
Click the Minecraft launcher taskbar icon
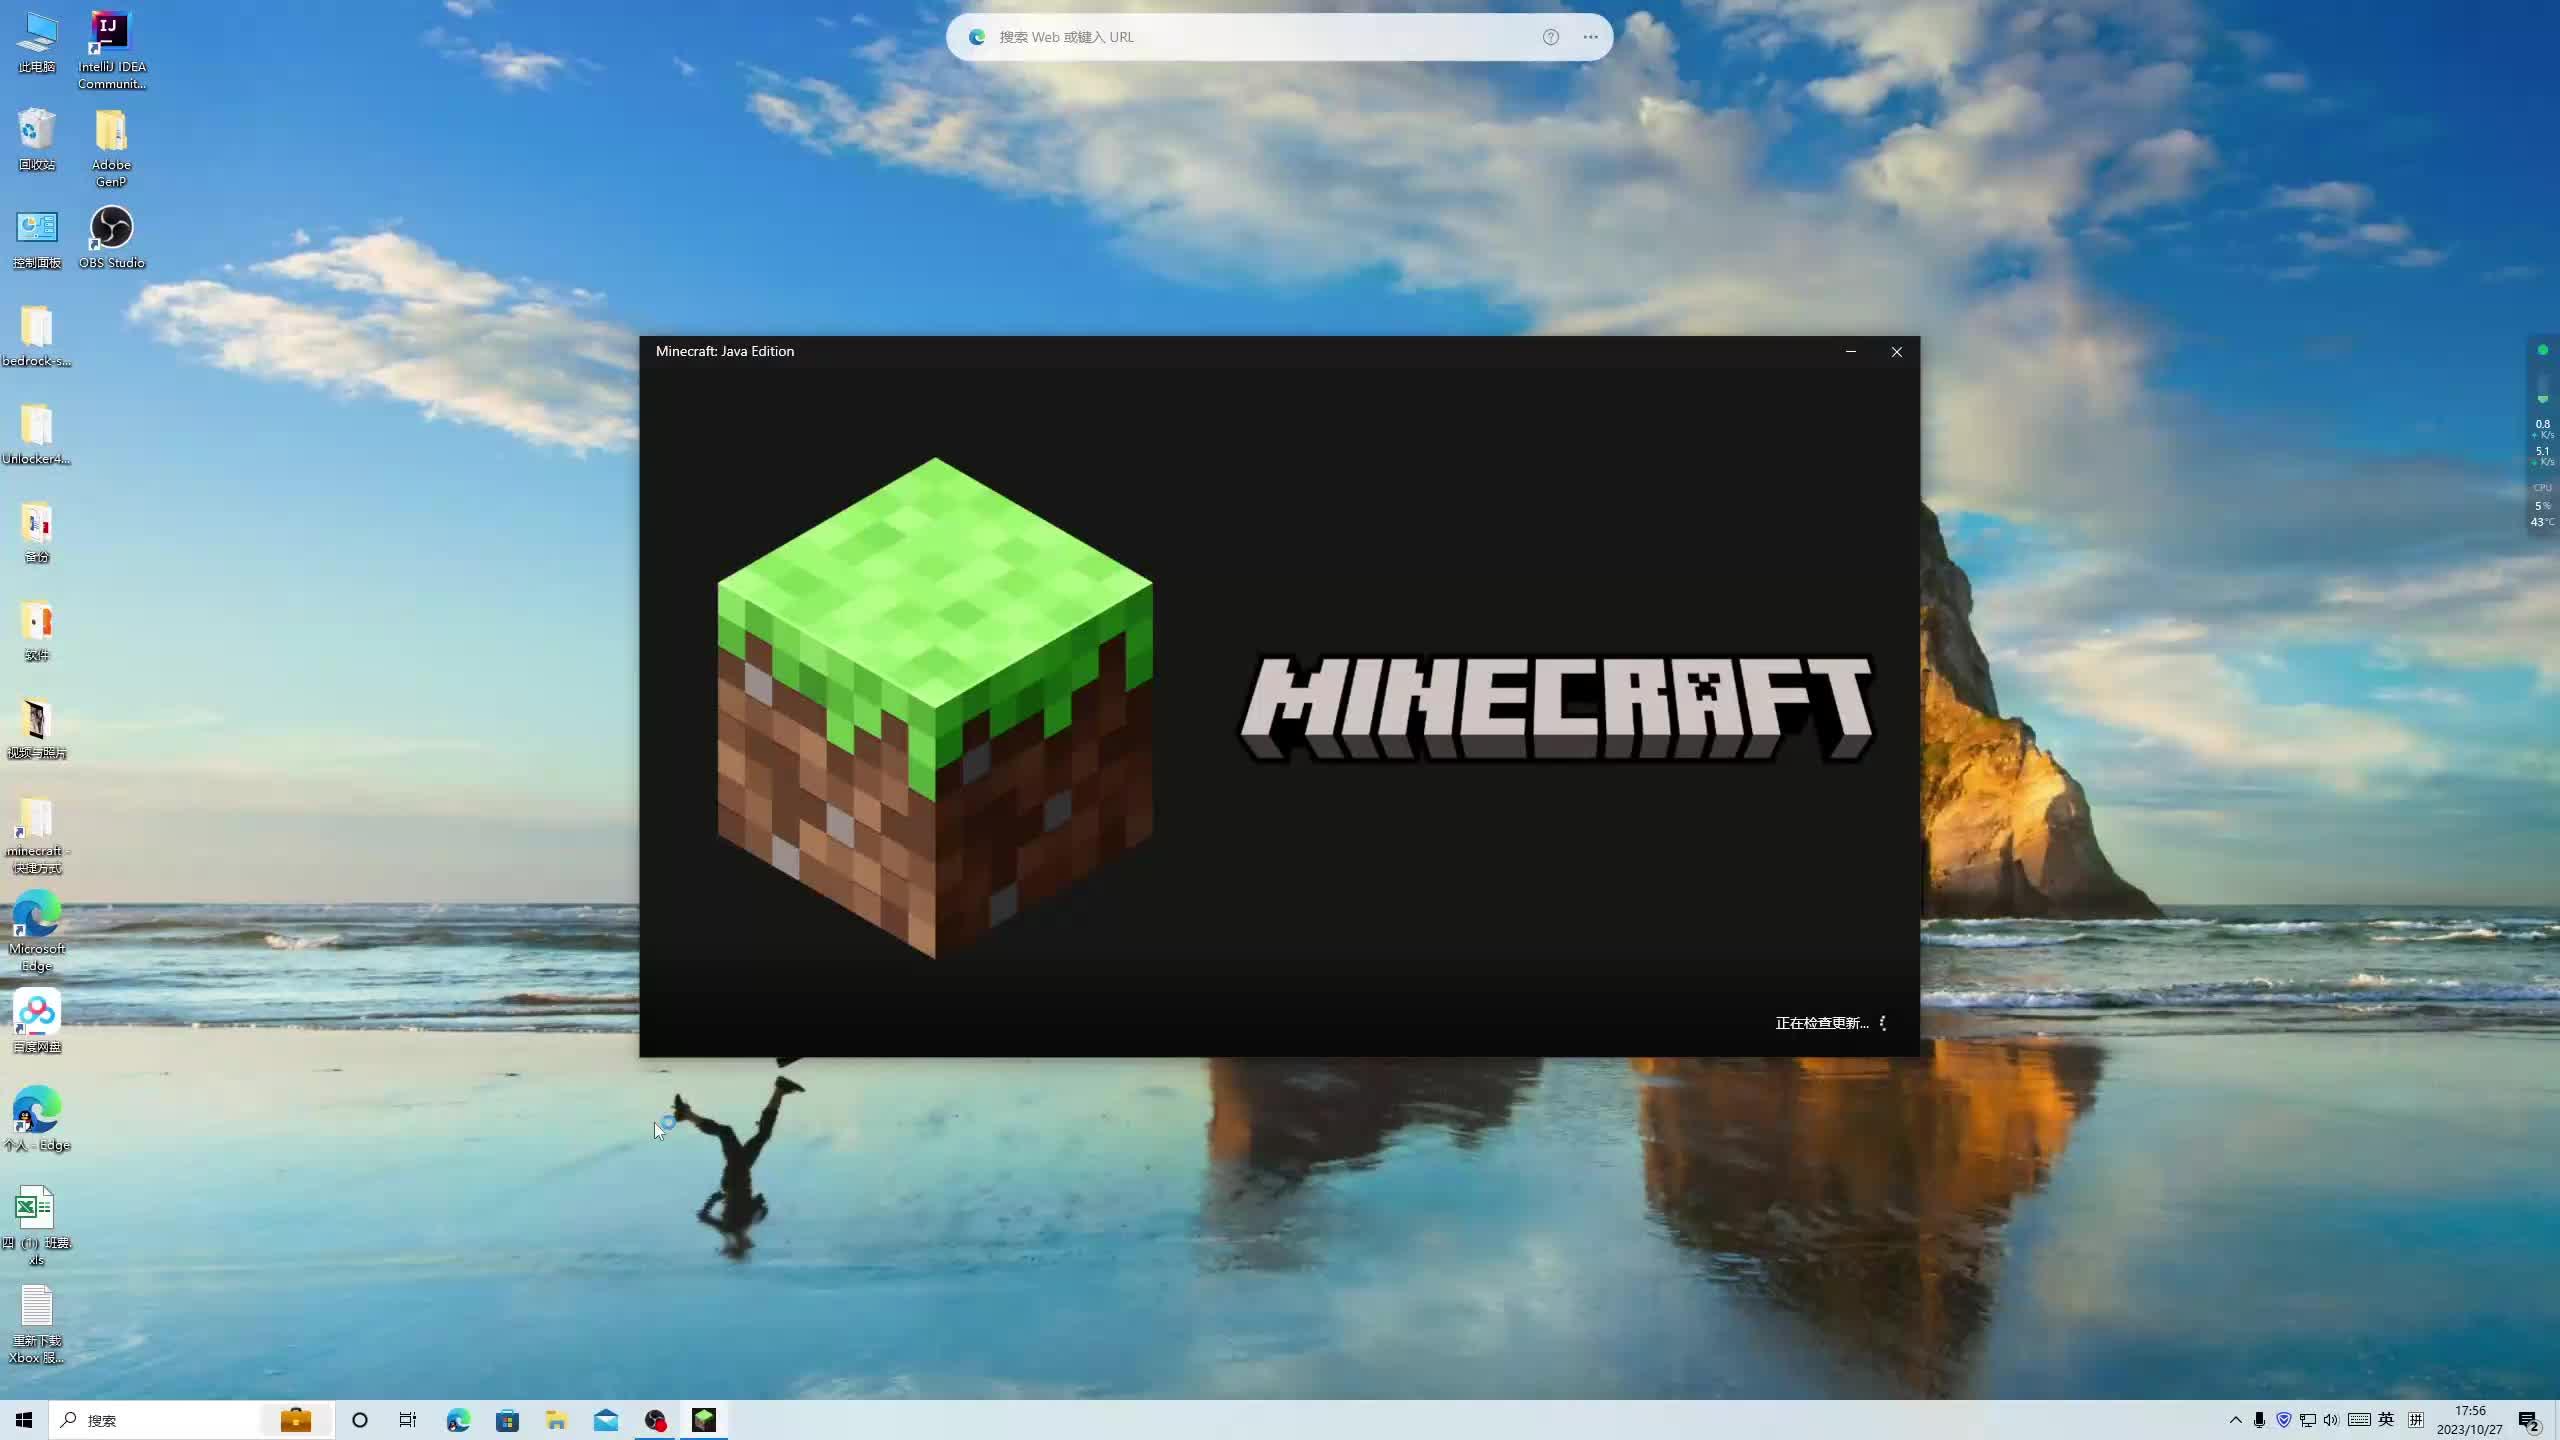click(x=704, y=1420)
